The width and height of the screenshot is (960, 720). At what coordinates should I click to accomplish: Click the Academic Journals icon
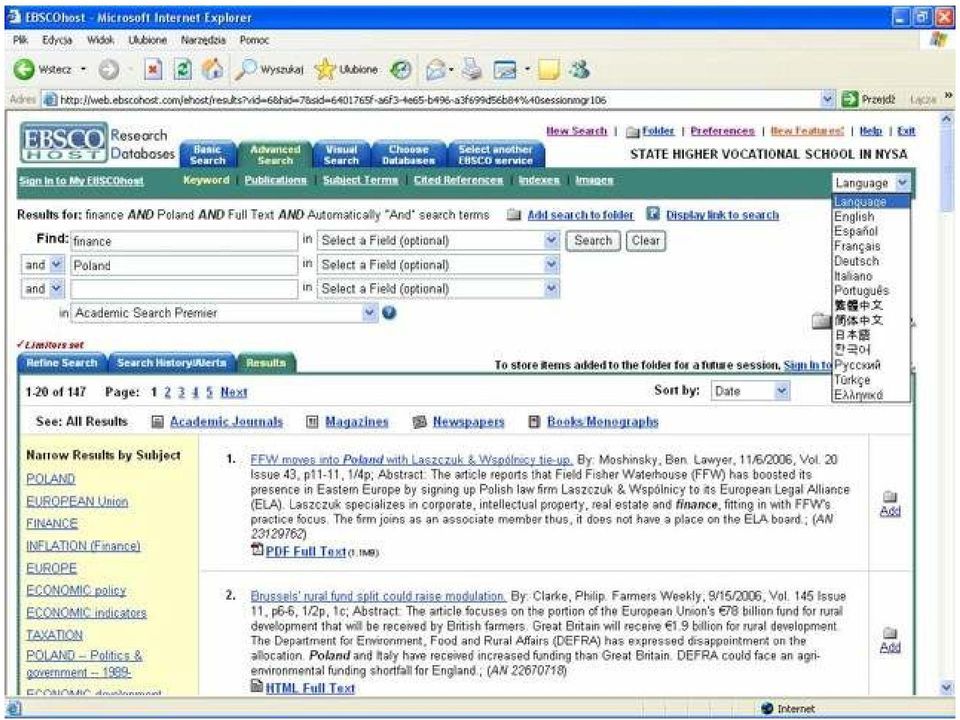(x=158, y=422)
